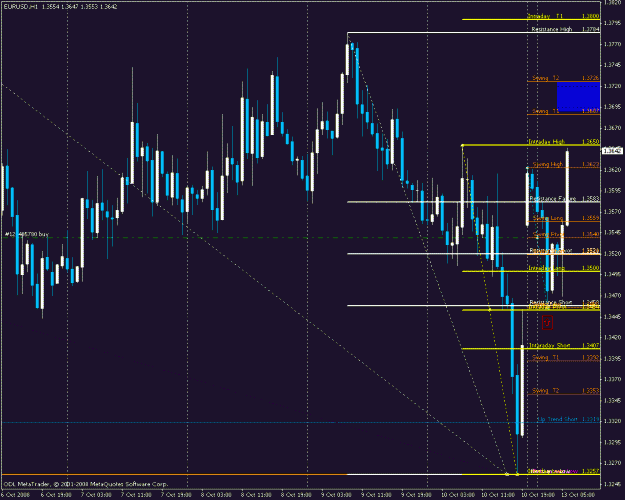Viewport: 625px width, 500px height.
Task: Click the Resistance High 1.3784 label
Action: coord(565,29)
